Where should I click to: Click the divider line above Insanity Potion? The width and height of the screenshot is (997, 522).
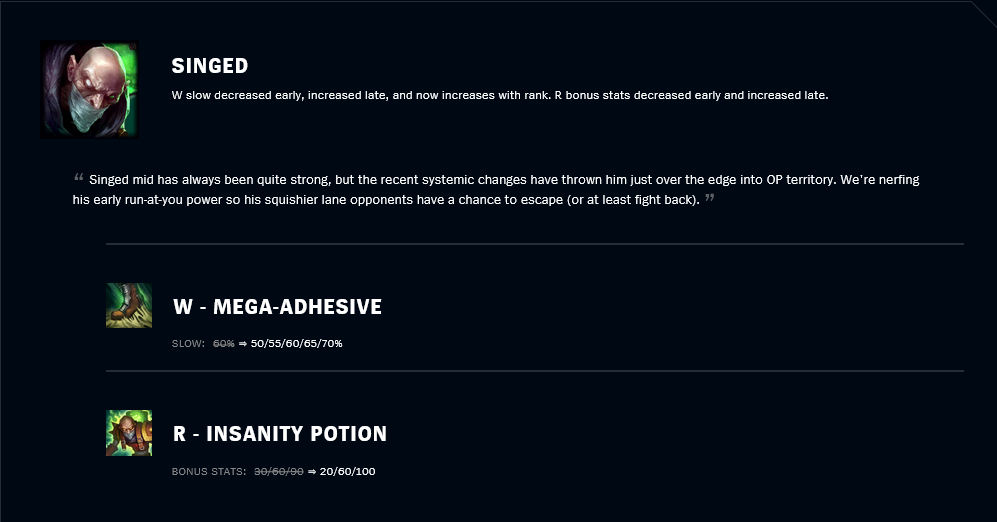pyautogui.click(x=535, y=371)
